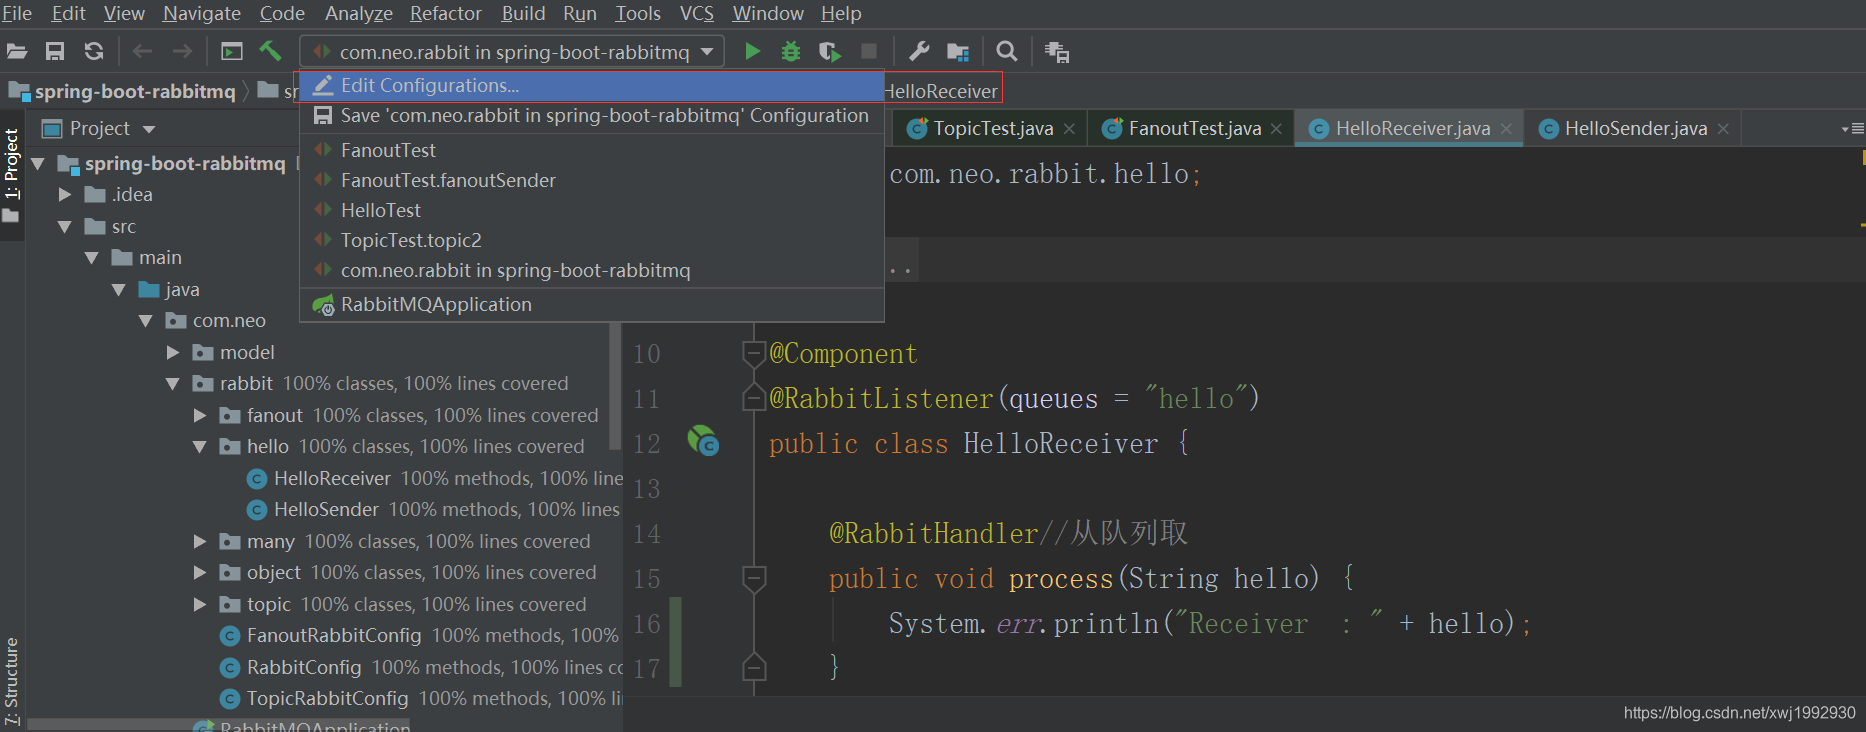Expand the .idea folder
1866x732 pixels.
(x=65, y=194)
